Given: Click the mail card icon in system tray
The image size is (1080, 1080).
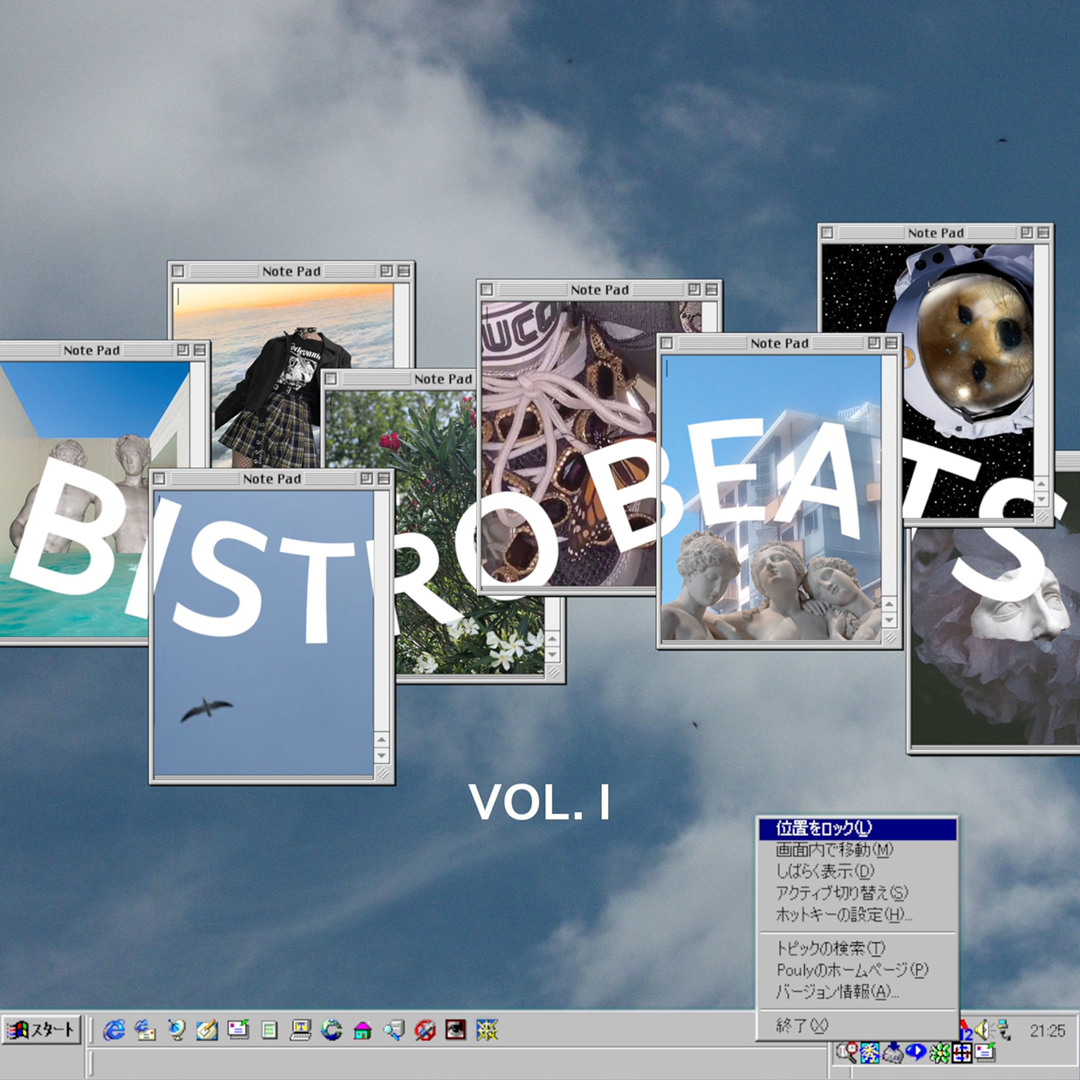Looking at the screenshot, I should tap(985, 1052).
